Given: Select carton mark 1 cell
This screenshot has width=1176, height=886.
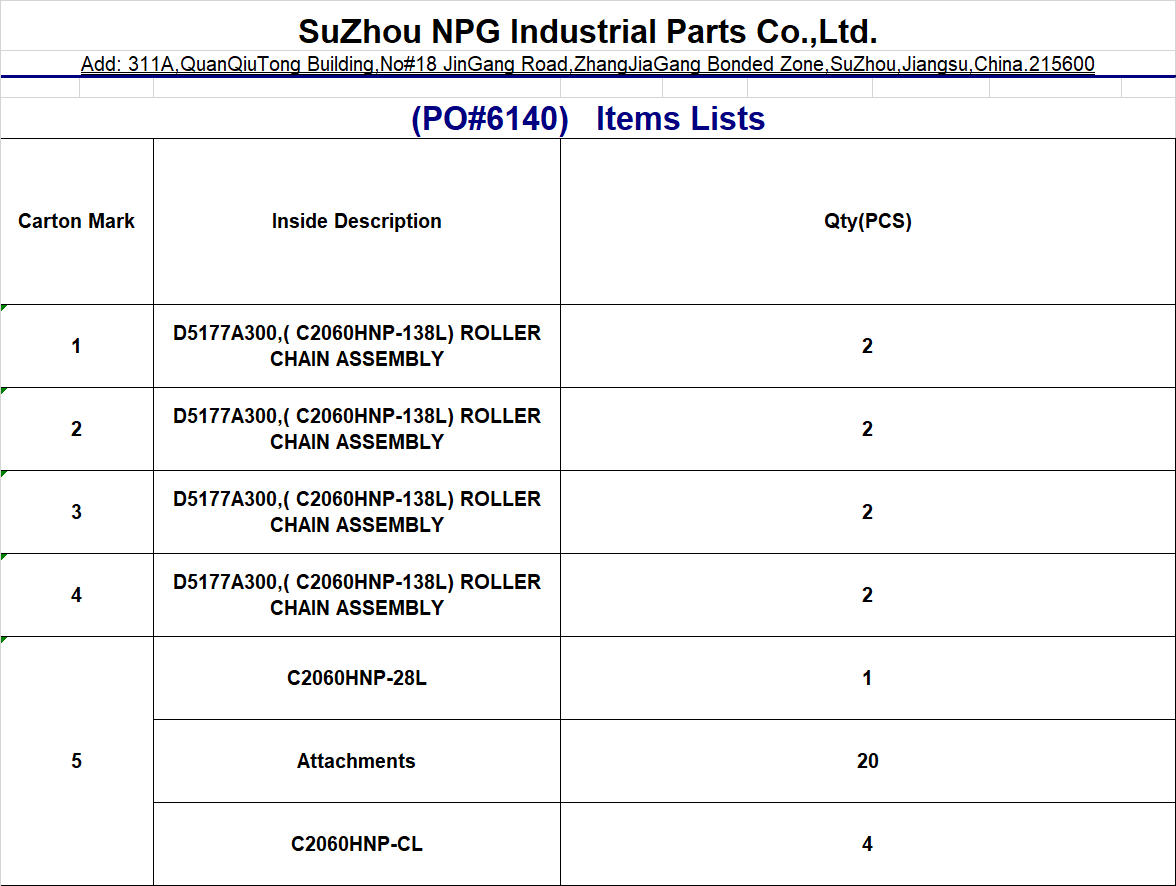Looking at the screenshot, I should tap(77, 346).
